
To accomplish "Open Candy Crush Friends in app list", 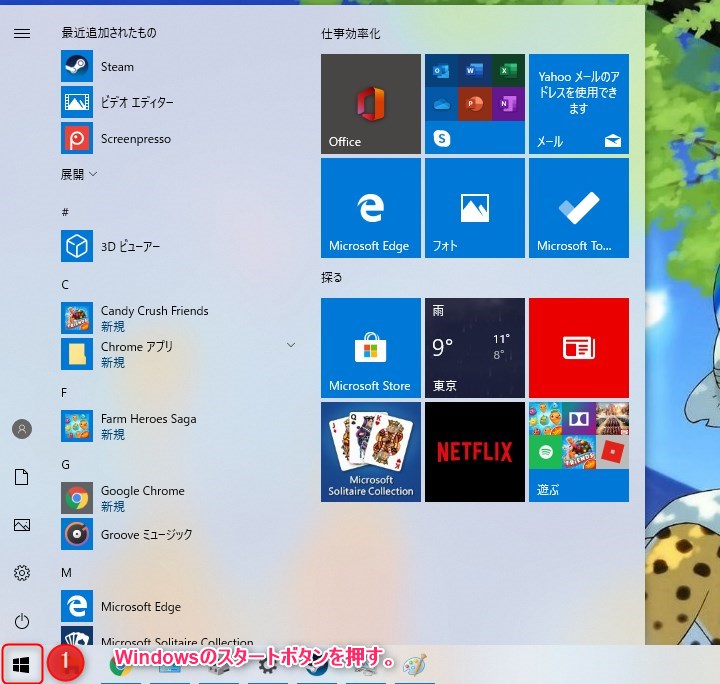I will [179, 318].
